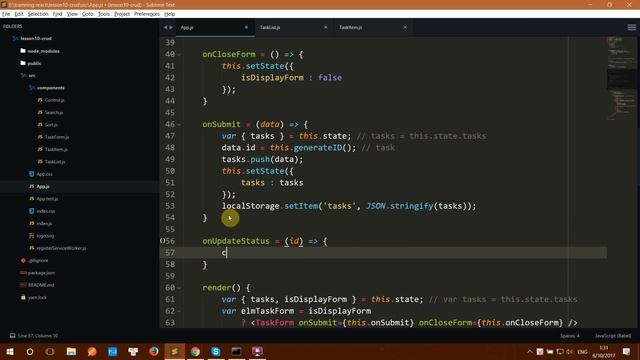Open the File menu
Screen dimensions: 640x360
click(6, 14)
